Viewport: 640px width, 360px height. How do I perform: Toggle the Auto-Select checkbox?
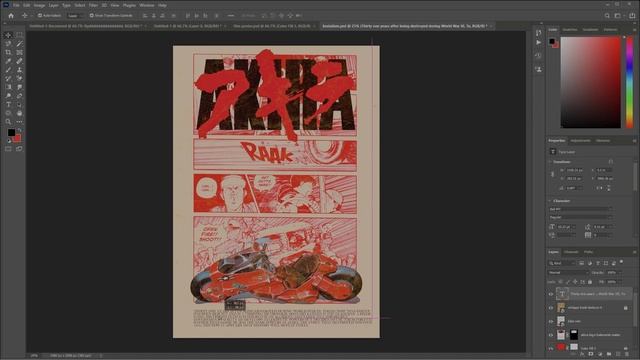click(x=40, y=16)
